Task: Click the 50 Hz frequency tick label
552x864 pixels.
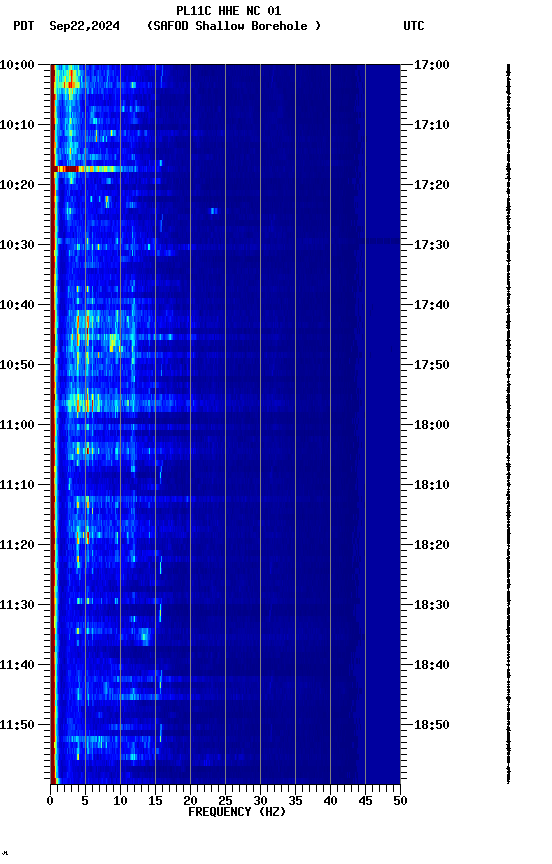Action: pos(400,801)
